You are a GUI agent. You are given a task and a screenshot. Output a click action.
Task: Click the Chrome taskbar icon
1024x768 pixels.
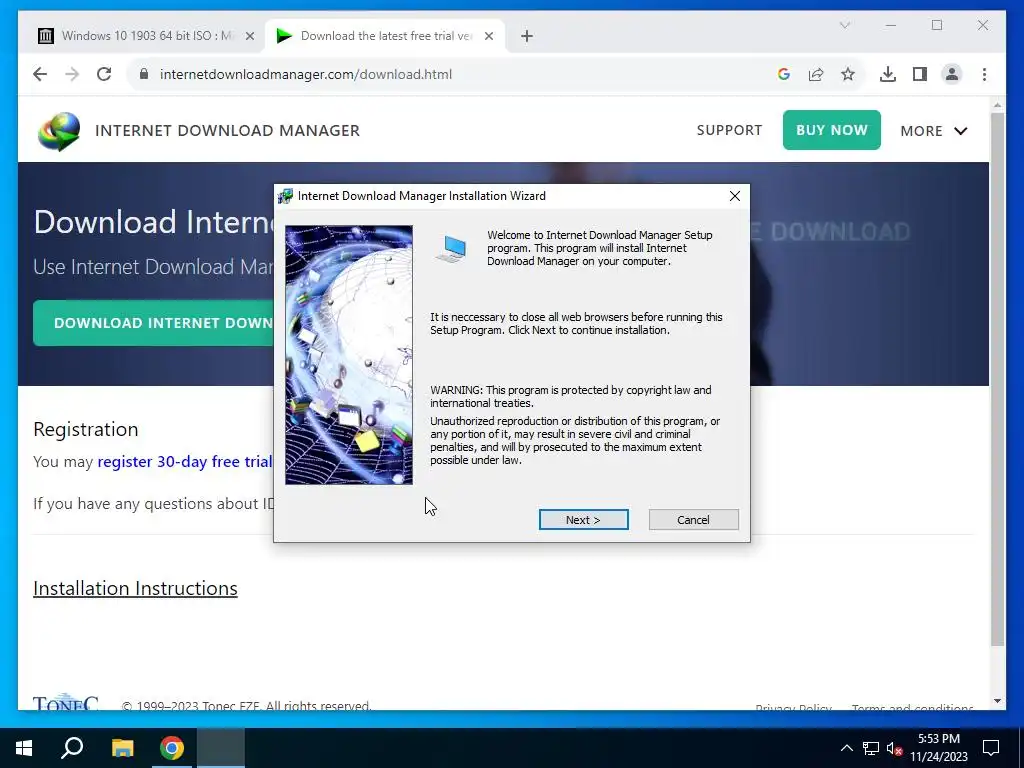[x=172, y=748]
